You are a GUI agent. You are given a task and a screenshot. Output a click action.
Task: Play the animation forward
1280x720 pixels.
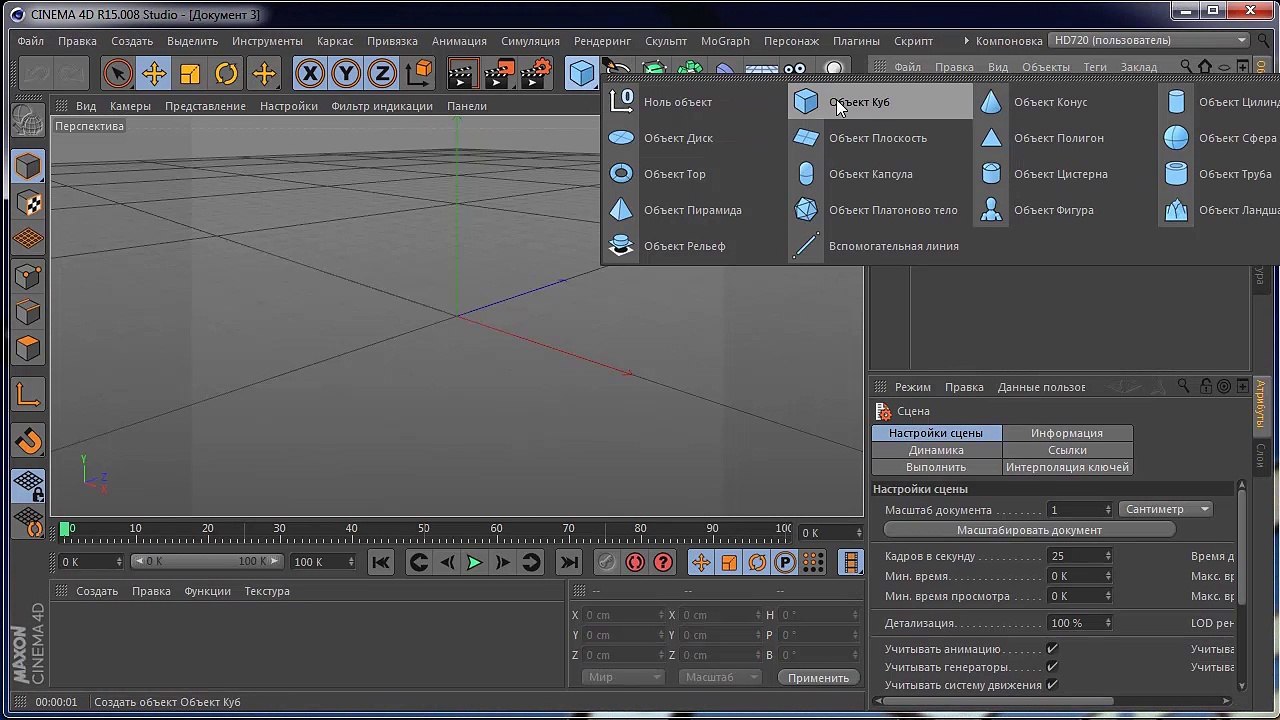point(474,562)
